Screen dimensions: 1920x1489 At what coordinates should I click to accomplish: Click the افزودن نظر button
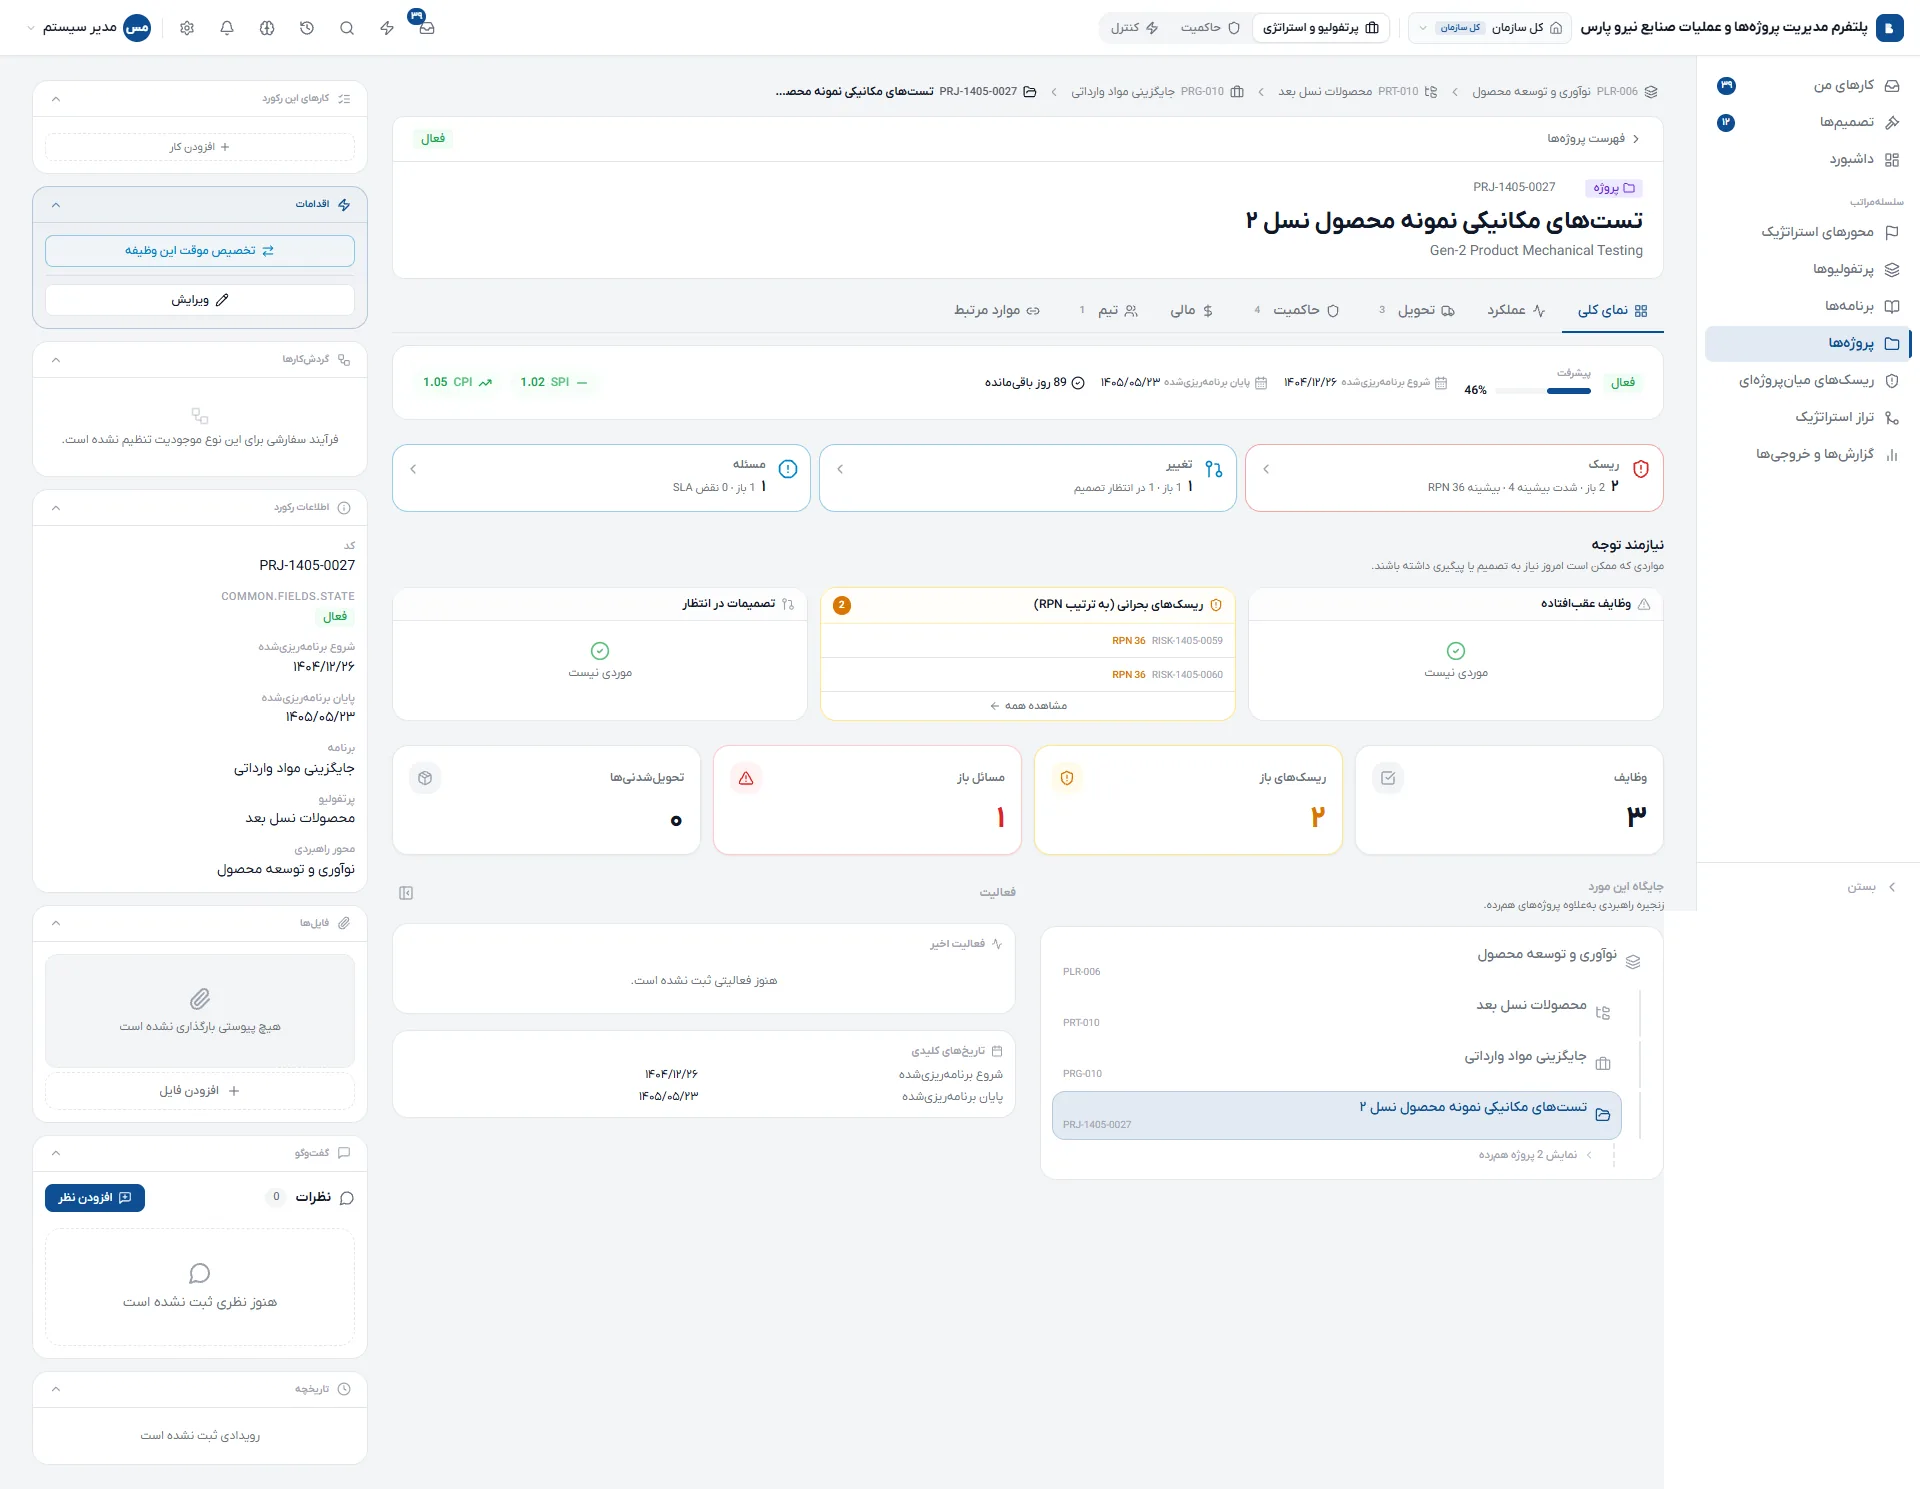(x=95, y=1198)
